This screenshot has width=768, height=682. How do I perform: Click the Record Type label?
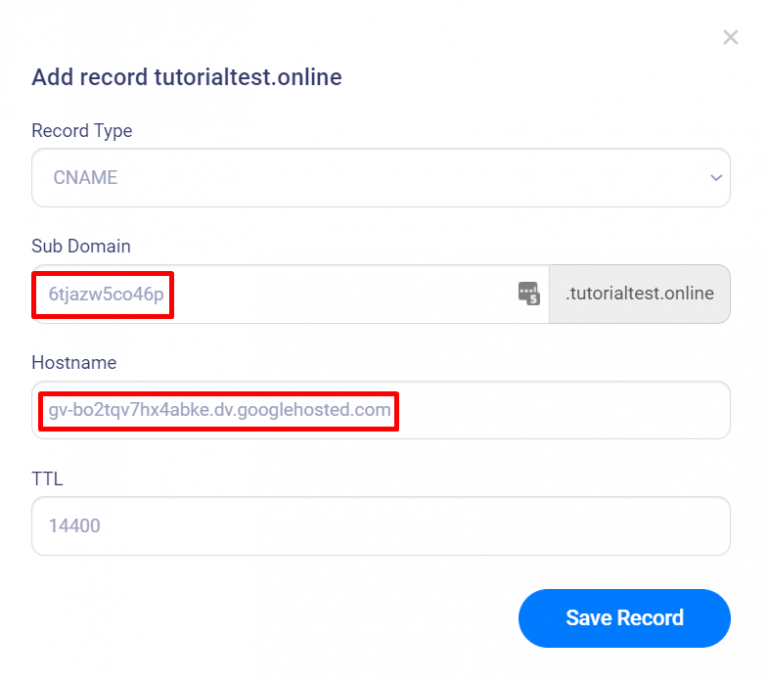(82, 131)
